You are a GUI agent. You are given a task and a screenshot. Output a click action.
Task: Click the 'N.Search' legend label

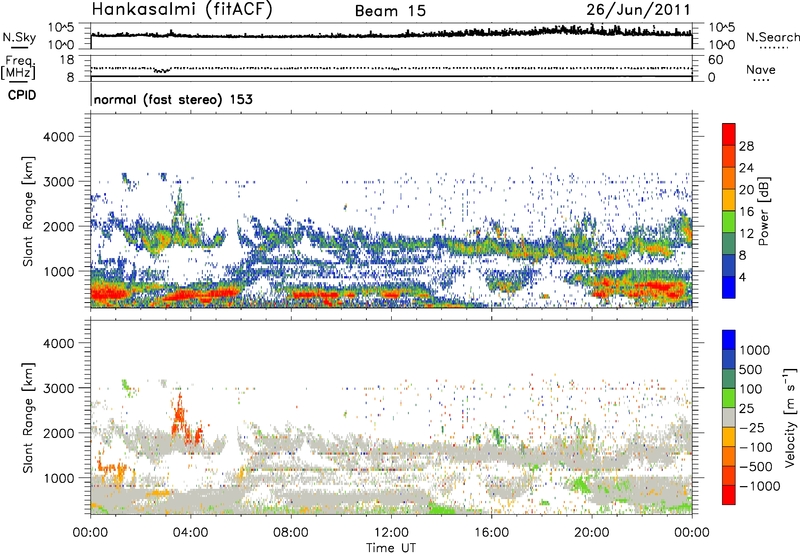pyautogui.click(x=772, y=37)
